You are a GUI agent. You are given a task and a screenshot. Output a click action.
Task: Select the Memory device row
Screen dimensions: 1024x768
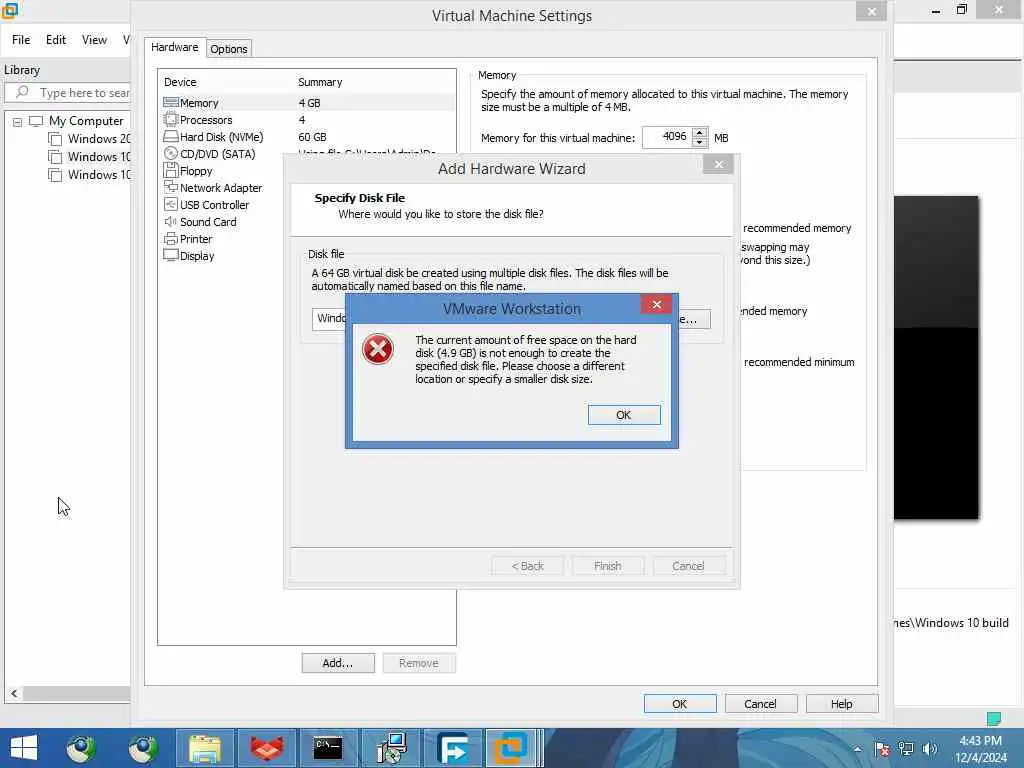307,103
